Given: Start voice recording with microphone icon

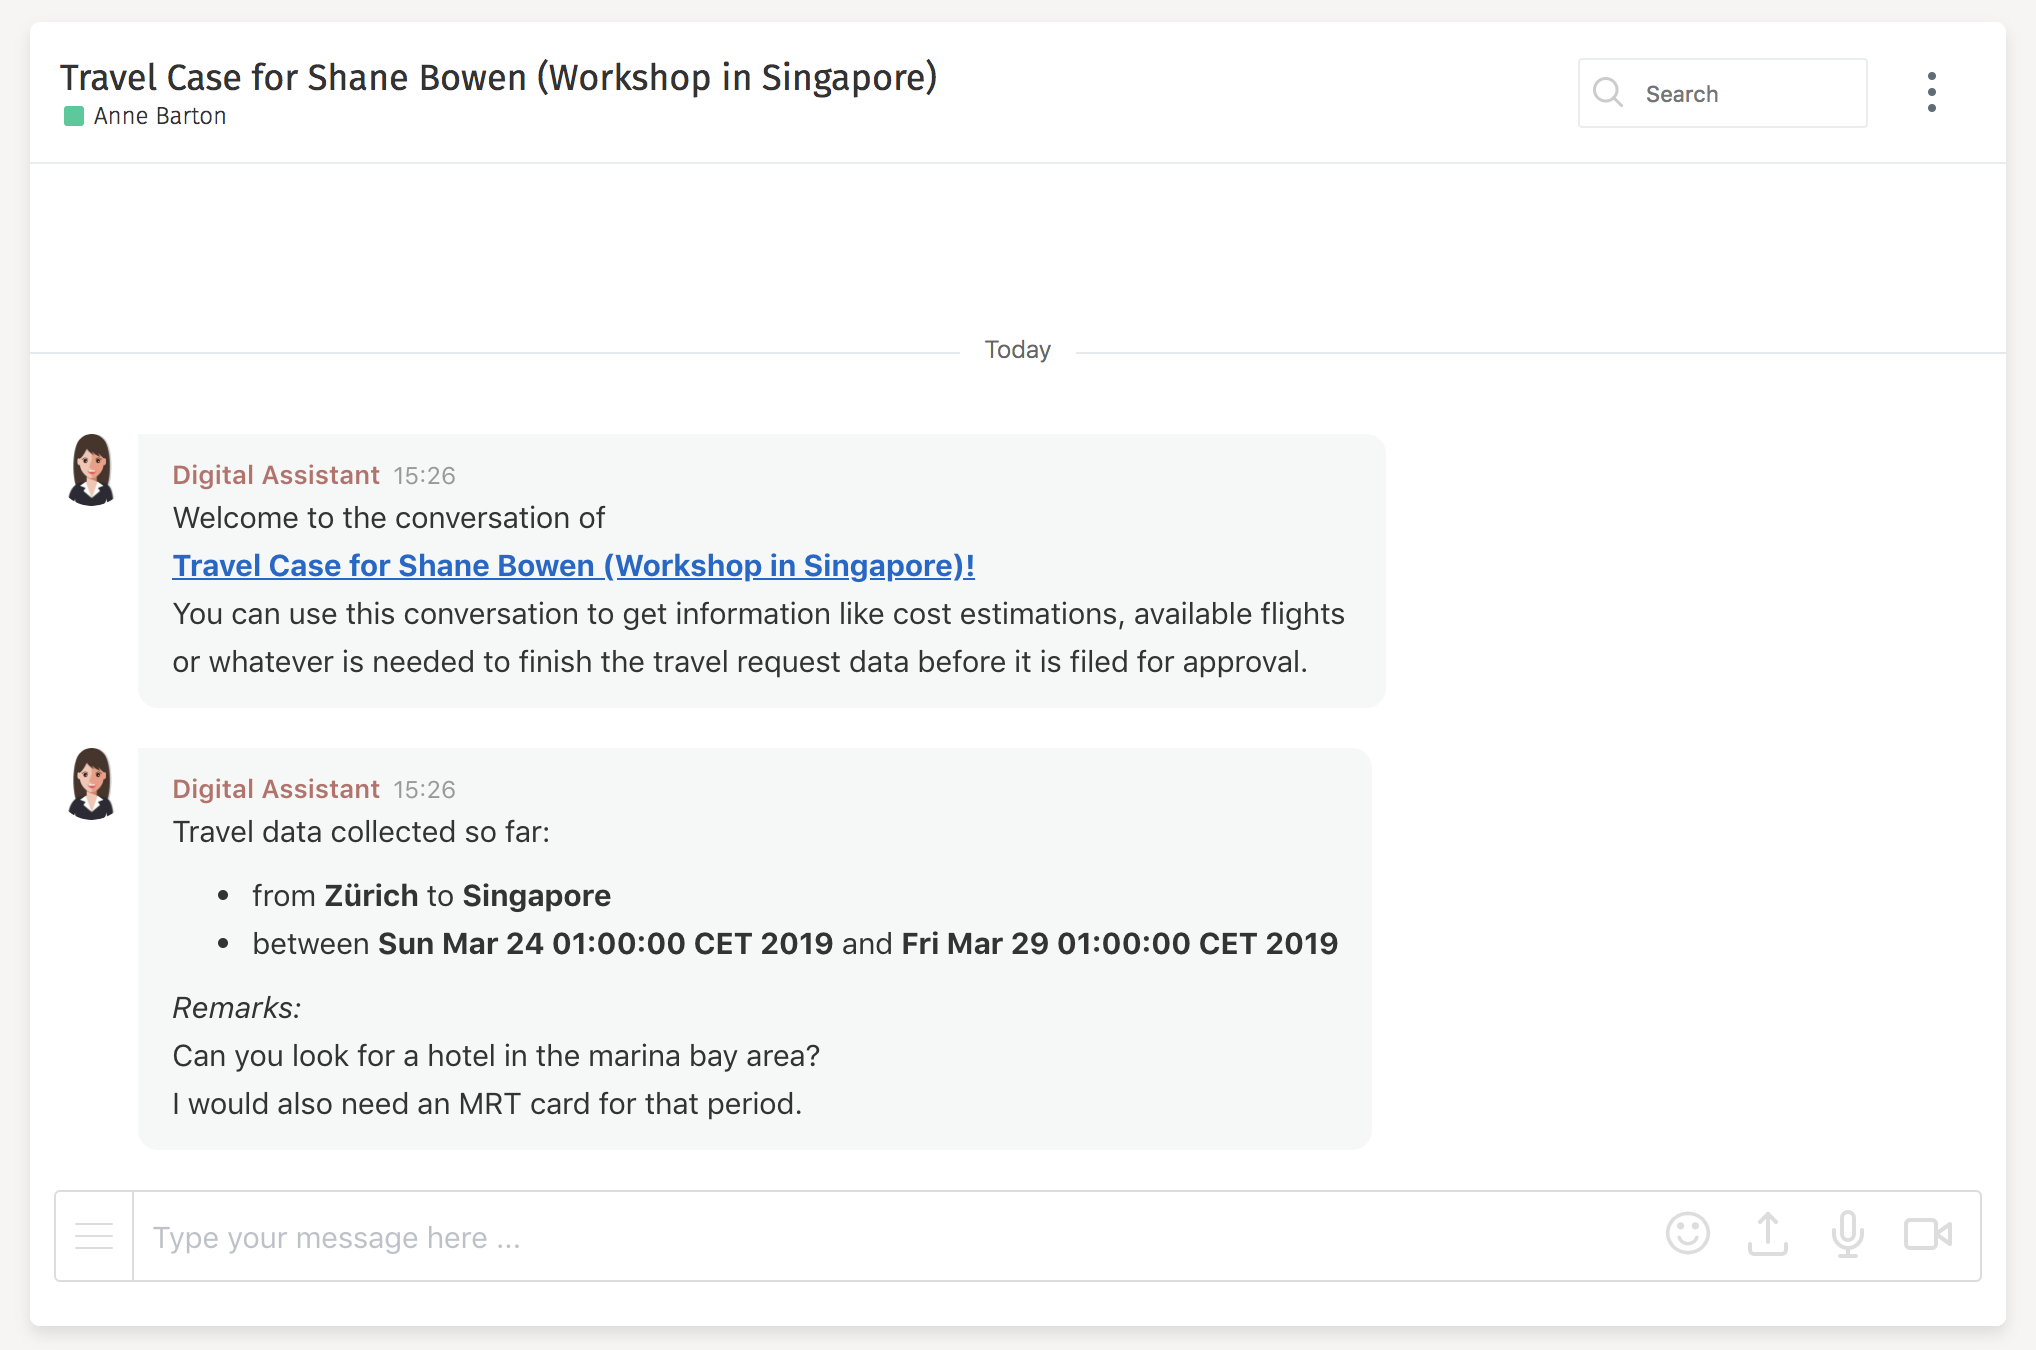Looking at the screenshot, I should point(1847,1234).
